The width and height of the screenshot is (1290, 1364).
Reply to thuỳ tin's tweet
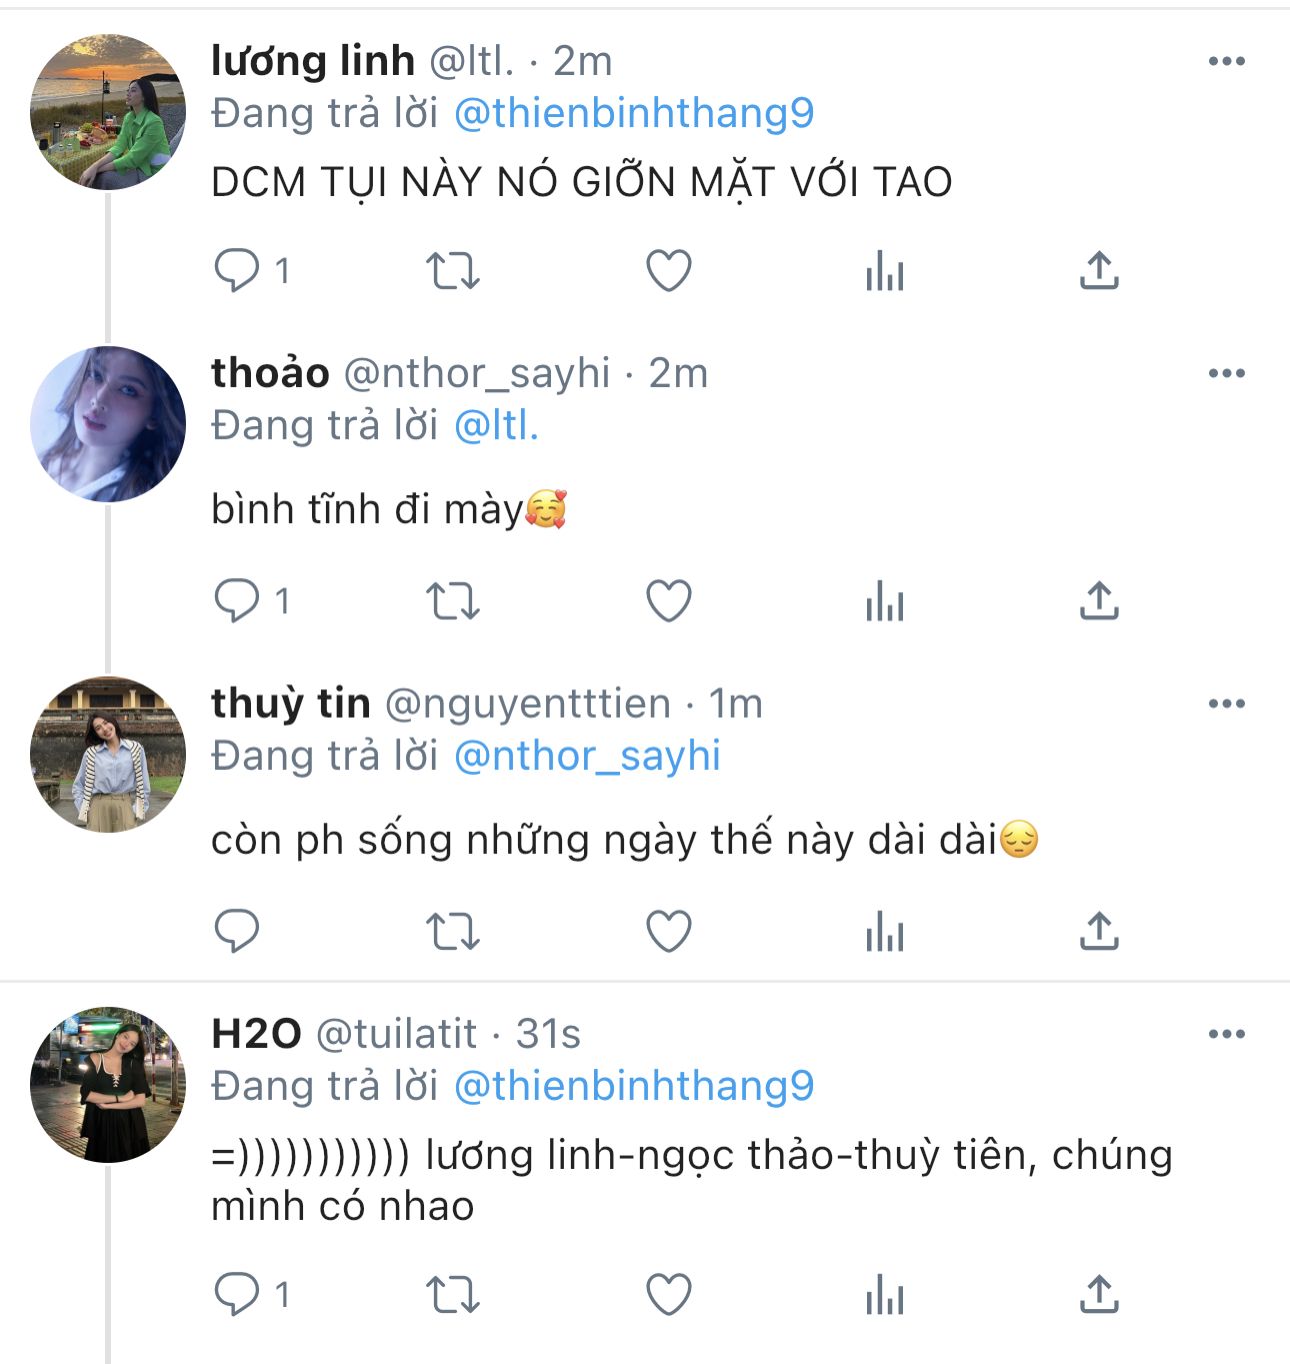pos(238,931)
